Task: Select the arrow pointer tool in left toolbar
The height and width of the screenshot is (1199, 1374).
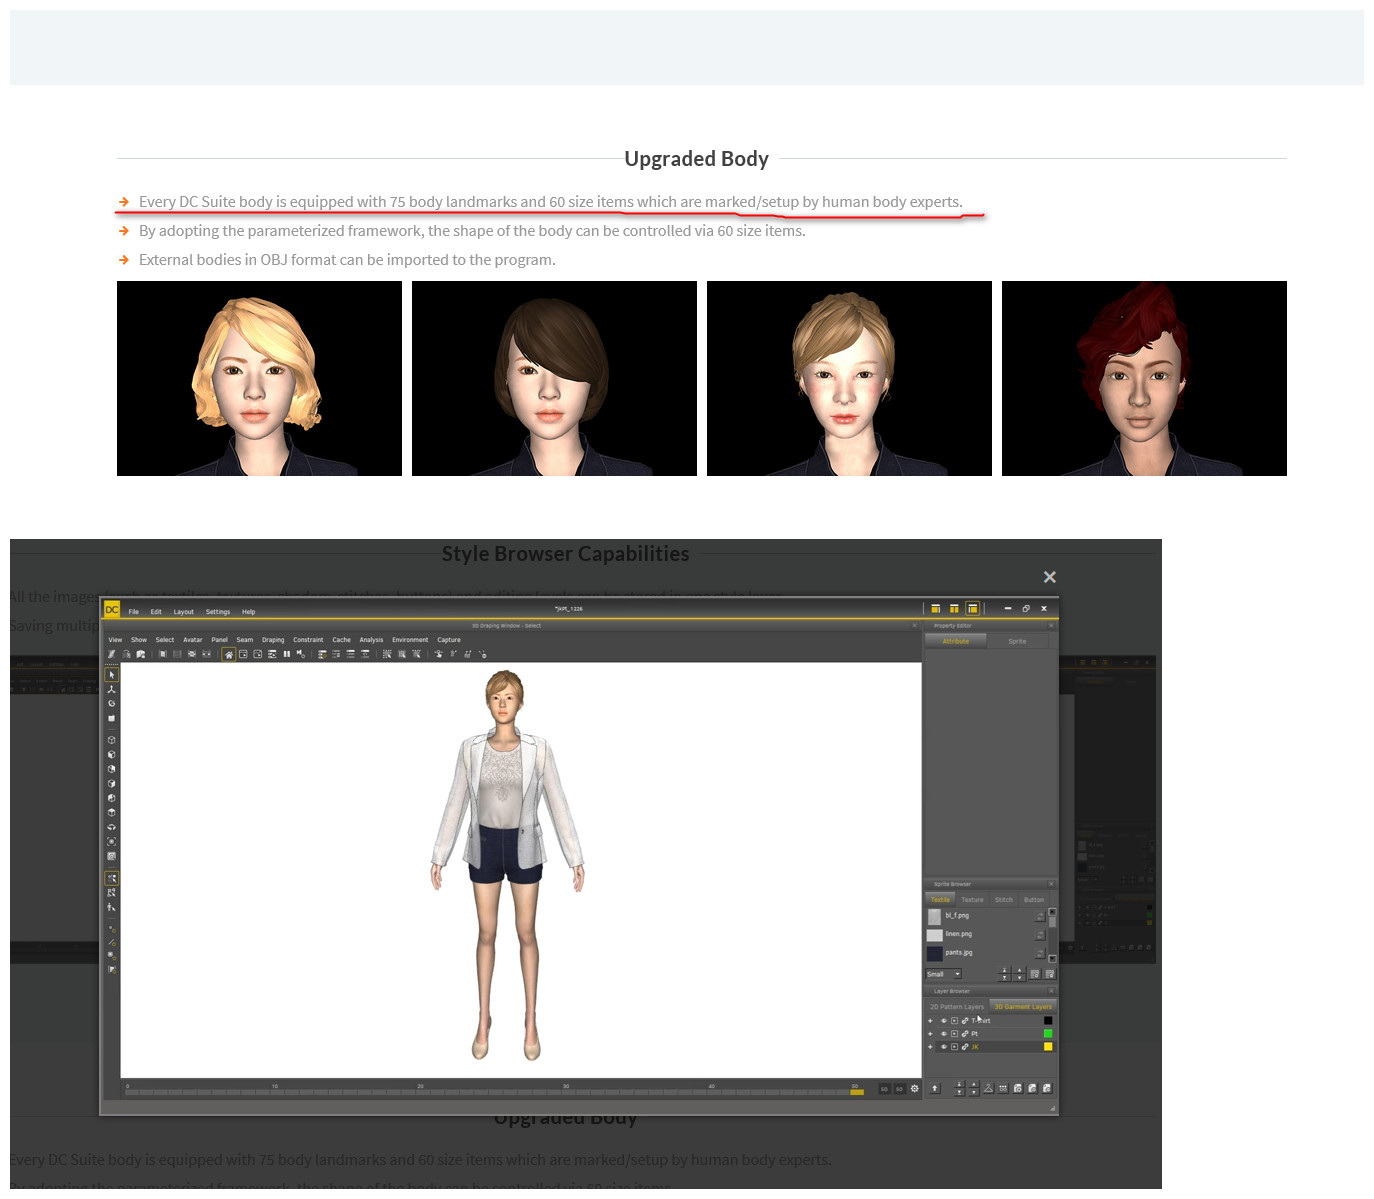Action: pos(111,675)
